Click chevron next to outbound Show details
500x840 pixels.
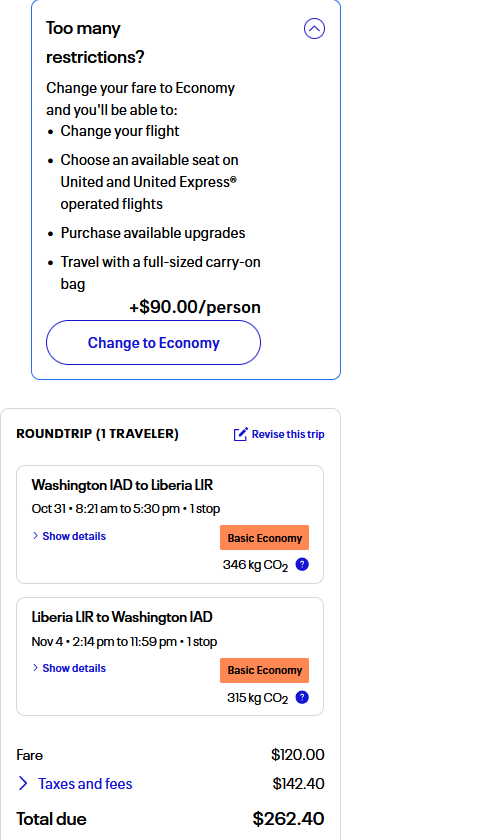pyautogui.click(x=35, y=536)
